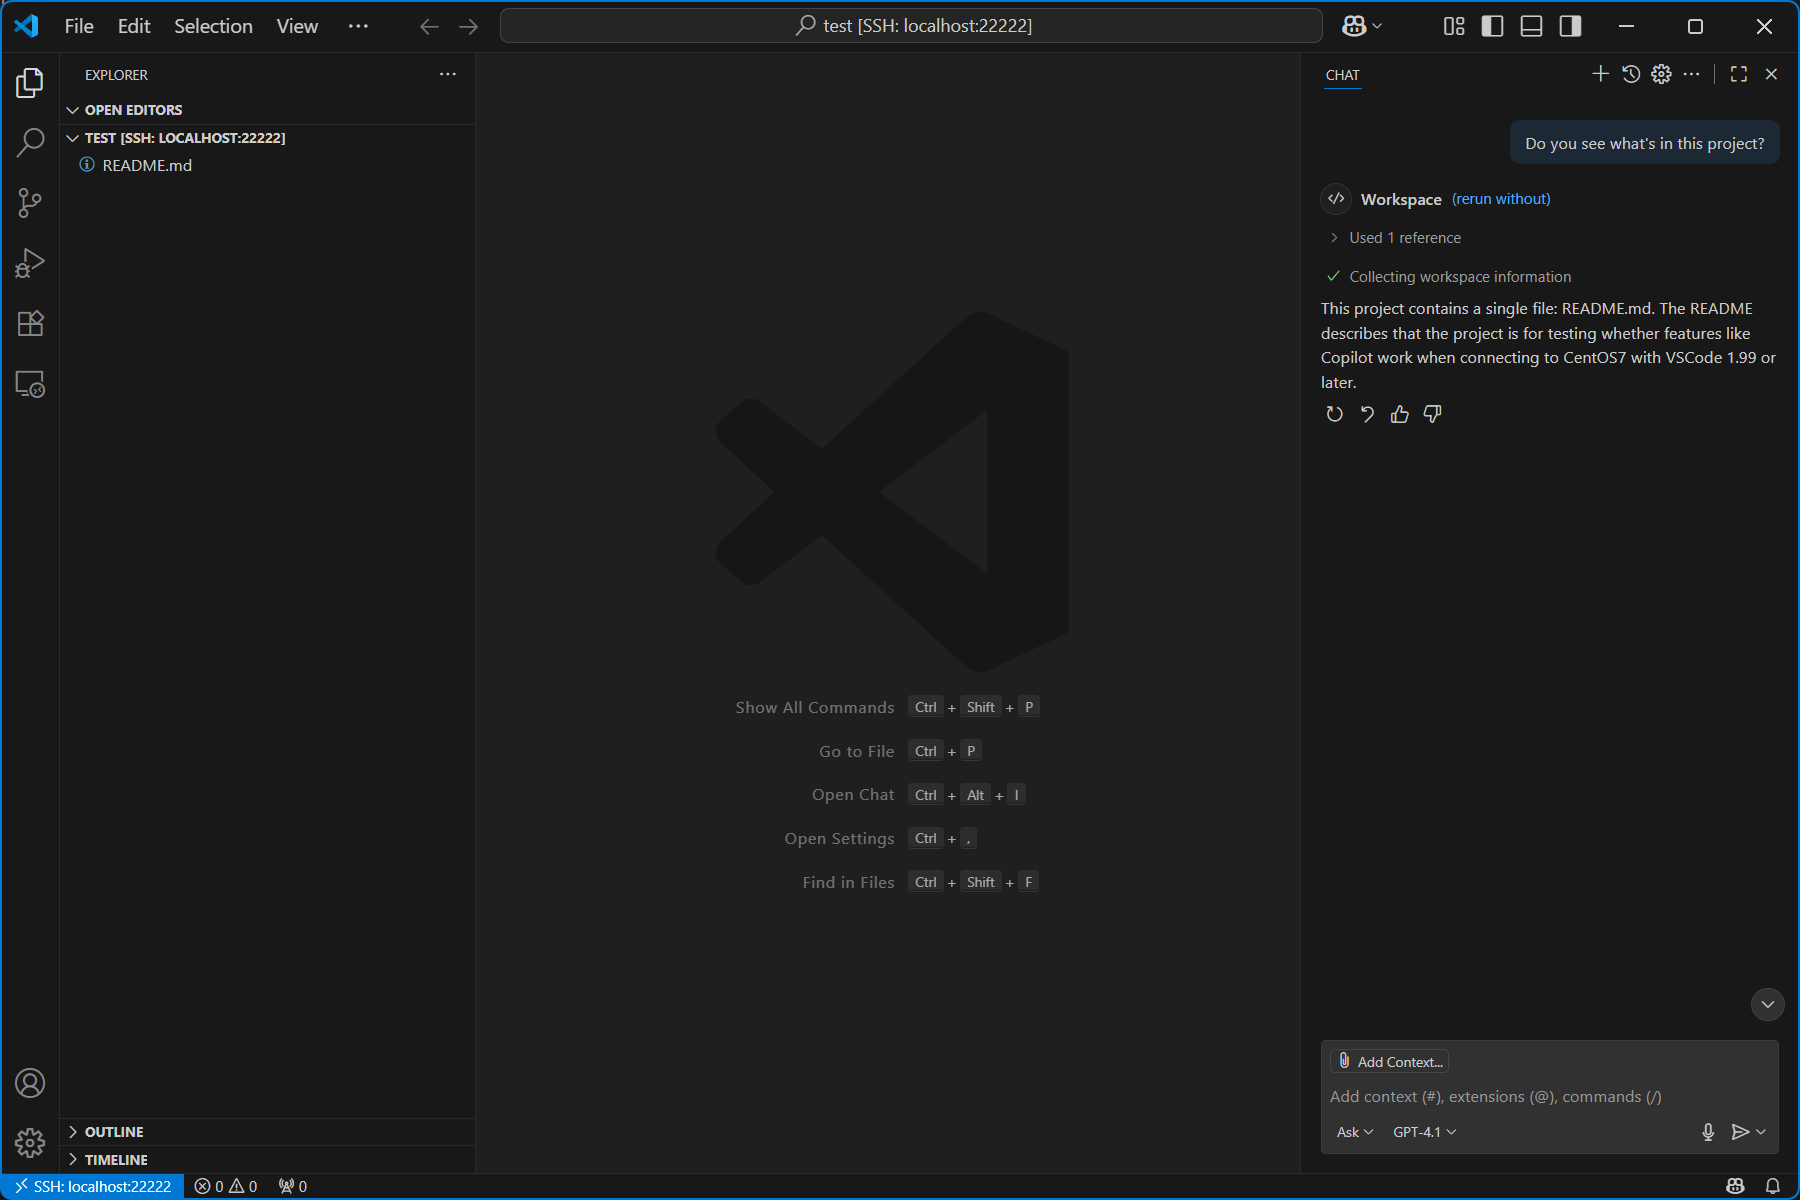The height and width of the screenshot is (1200, 1800).
Task: Open the GPT-4.1 model picker dropdown
Action: point(1424,1132)
